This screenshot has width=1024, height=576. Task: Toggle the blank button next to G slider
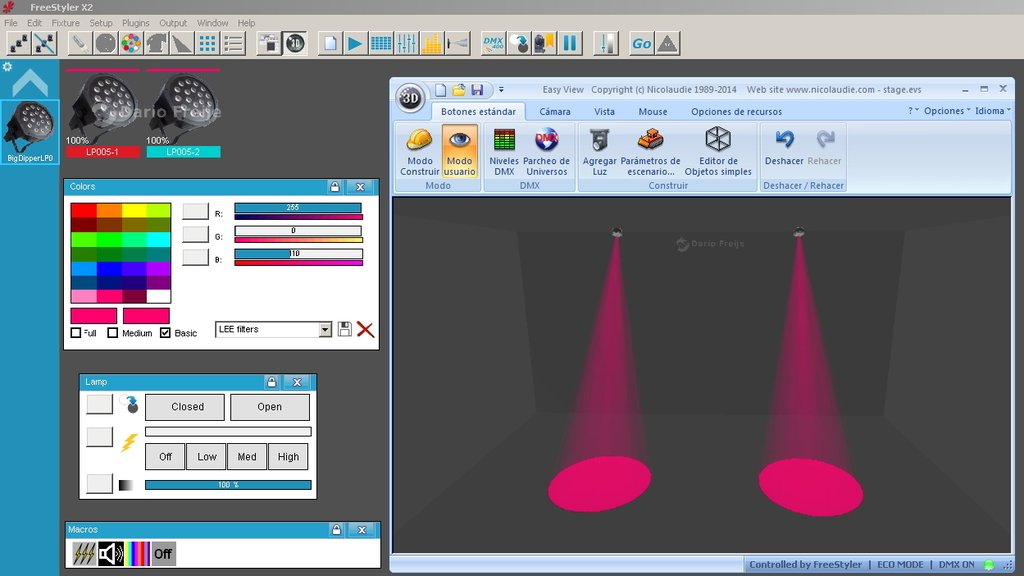coord(195,234)
